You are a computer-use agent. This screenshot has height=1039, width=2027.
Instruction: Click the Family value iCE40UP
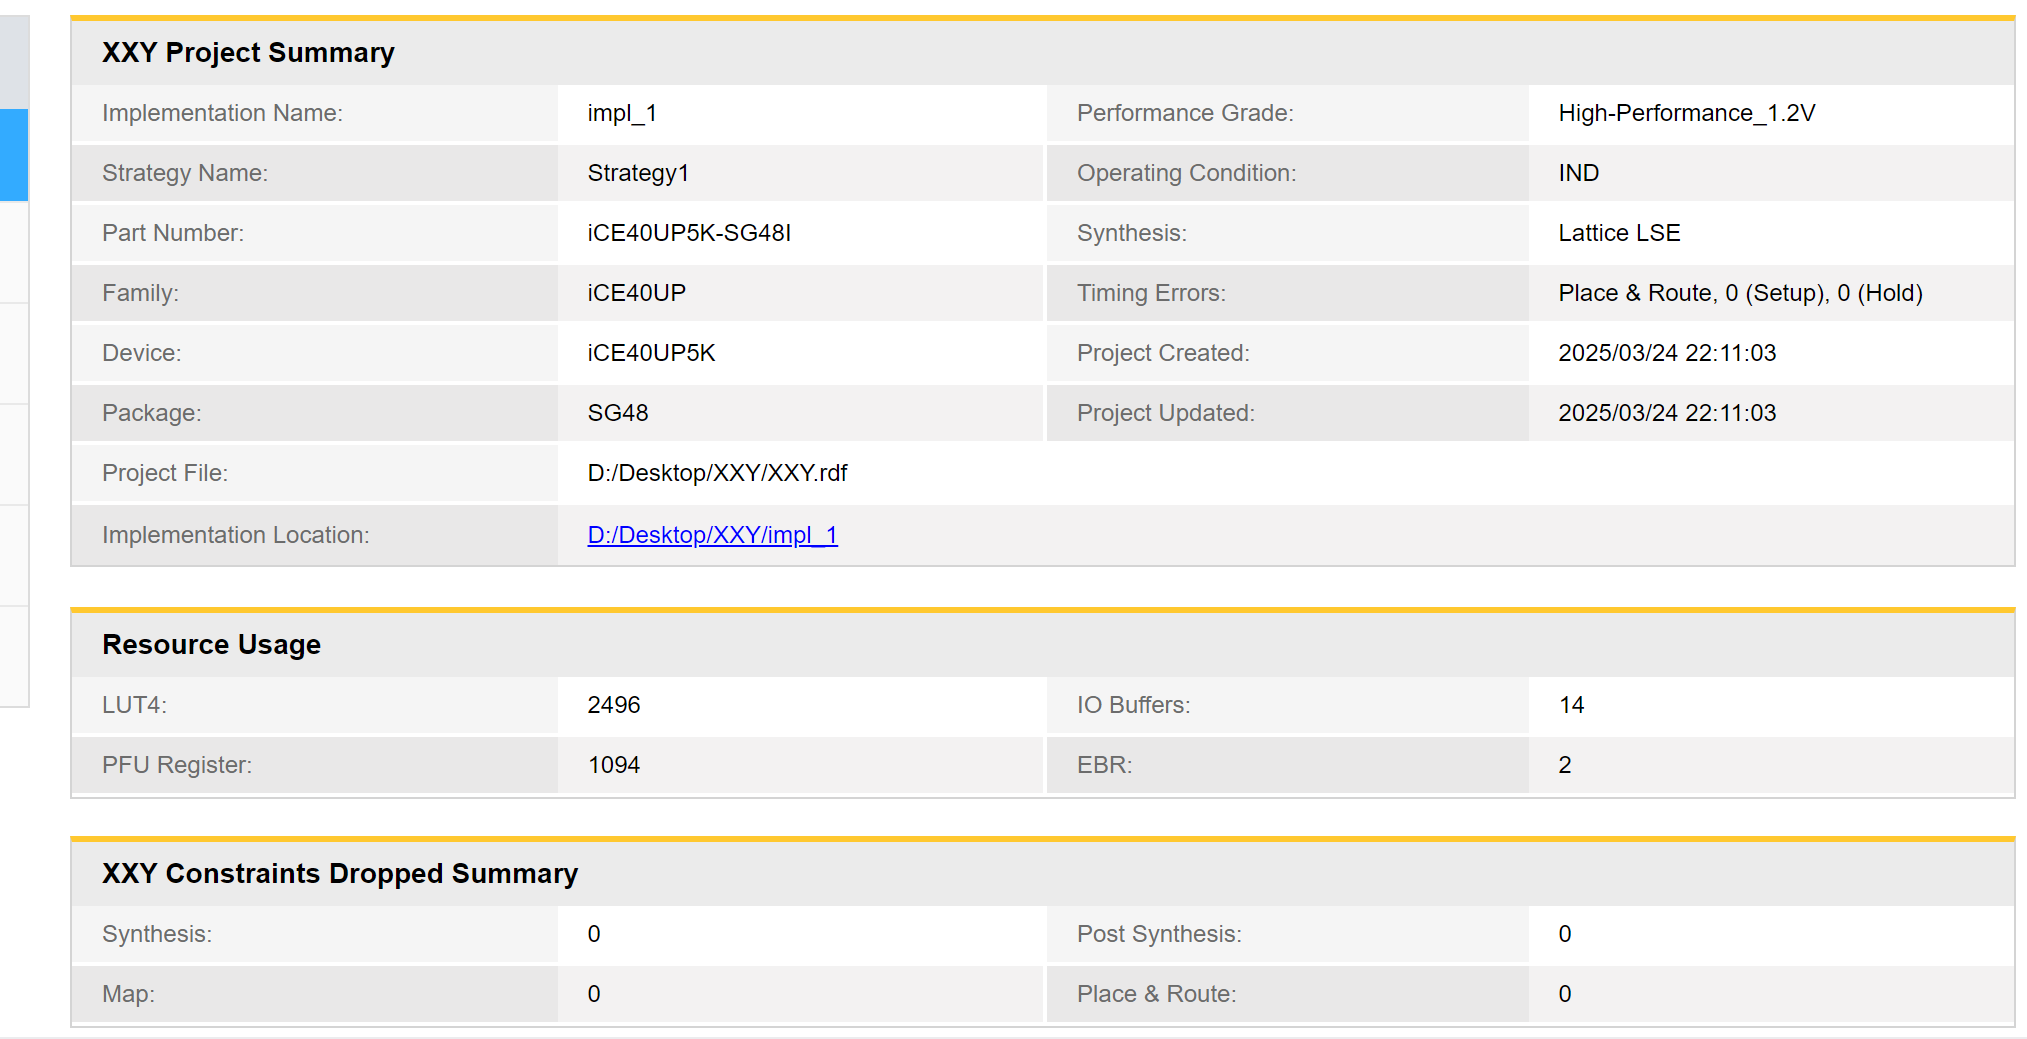(x=636, y=293)
